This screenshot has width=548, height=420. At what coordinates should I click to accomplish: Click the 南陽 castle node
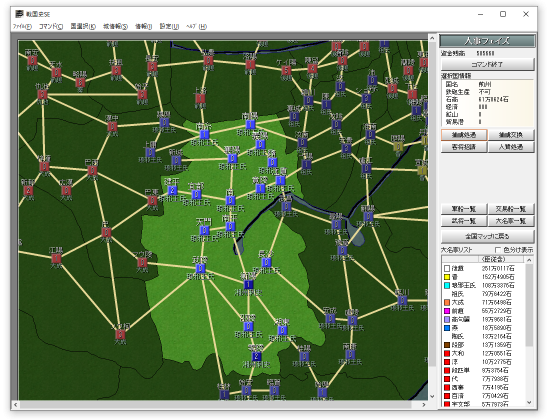[250, 124]
